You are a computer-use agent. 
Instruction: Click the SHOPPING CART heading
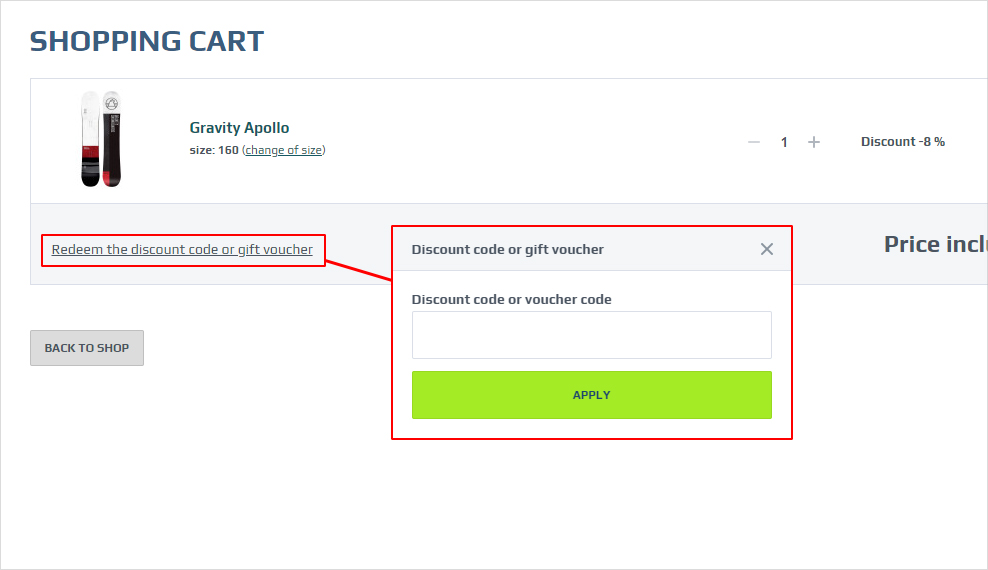pos(147,42)
